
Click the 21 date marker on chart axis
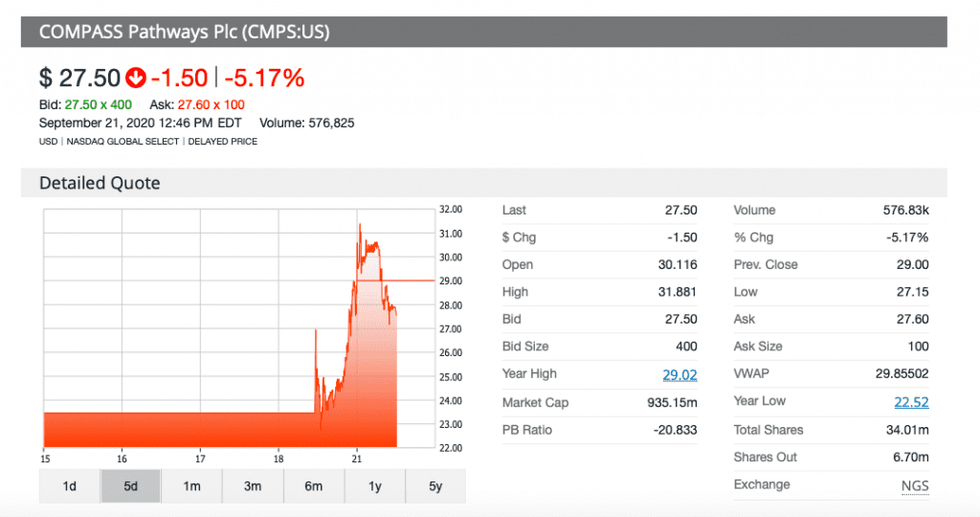tap(356, 459)
